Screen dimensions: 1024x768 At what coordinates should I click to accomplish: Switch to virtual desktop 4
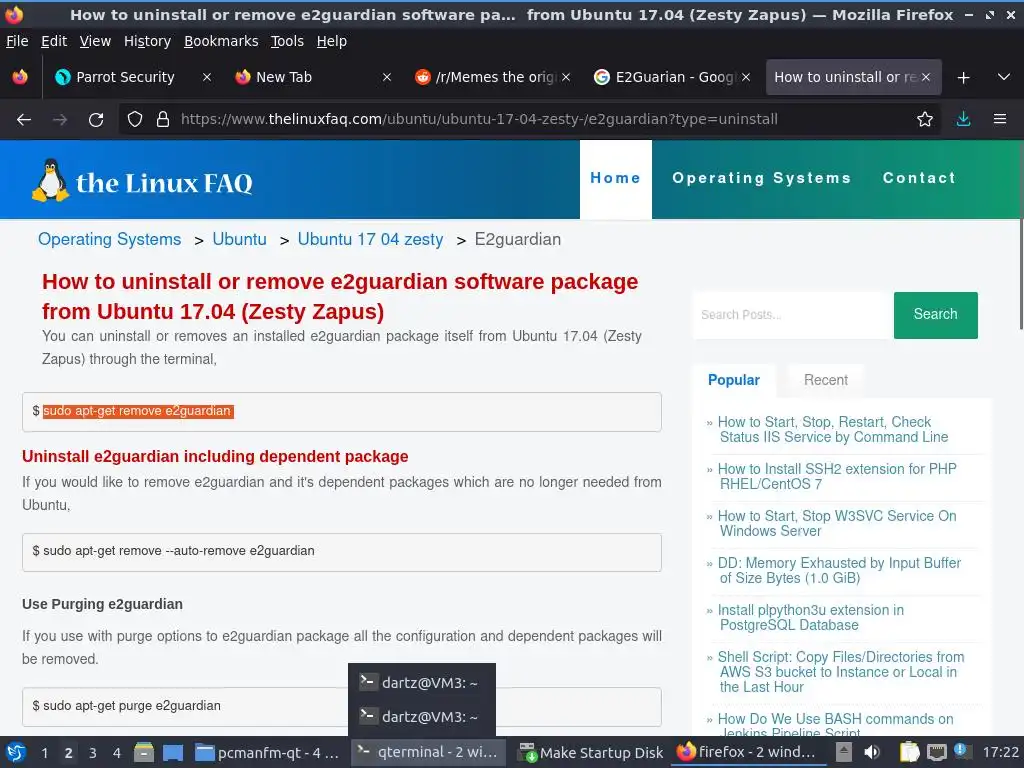tap(117, 753)
